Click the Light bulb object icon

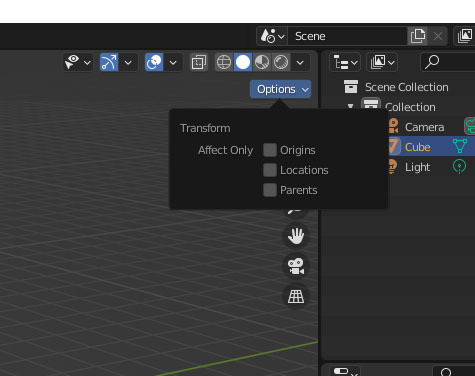coord(392,166)
